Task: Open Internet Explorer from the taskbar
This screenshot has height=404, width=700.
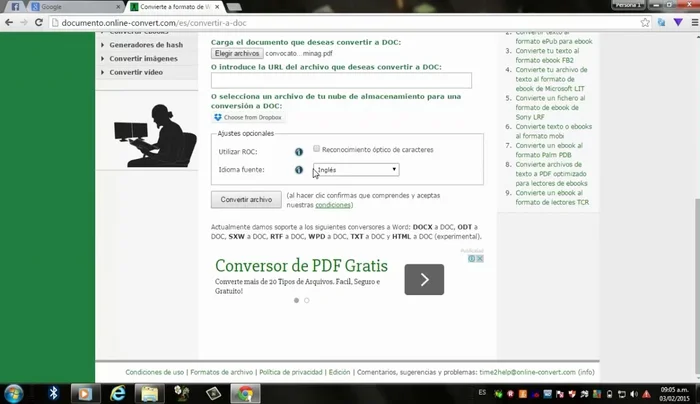Action: (x=118, y=393)
